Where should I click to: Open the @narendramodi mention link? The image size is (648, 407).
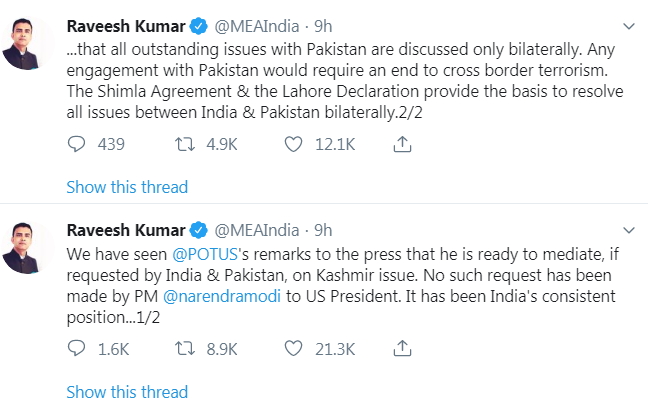coord(222,296)
